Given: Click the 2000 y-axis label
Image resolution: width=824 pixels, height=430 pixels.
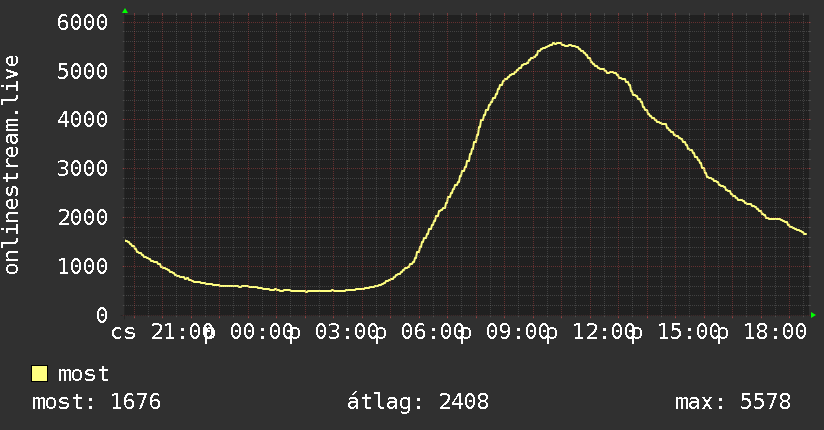Looking at the screenshot, I should (83, 218).
